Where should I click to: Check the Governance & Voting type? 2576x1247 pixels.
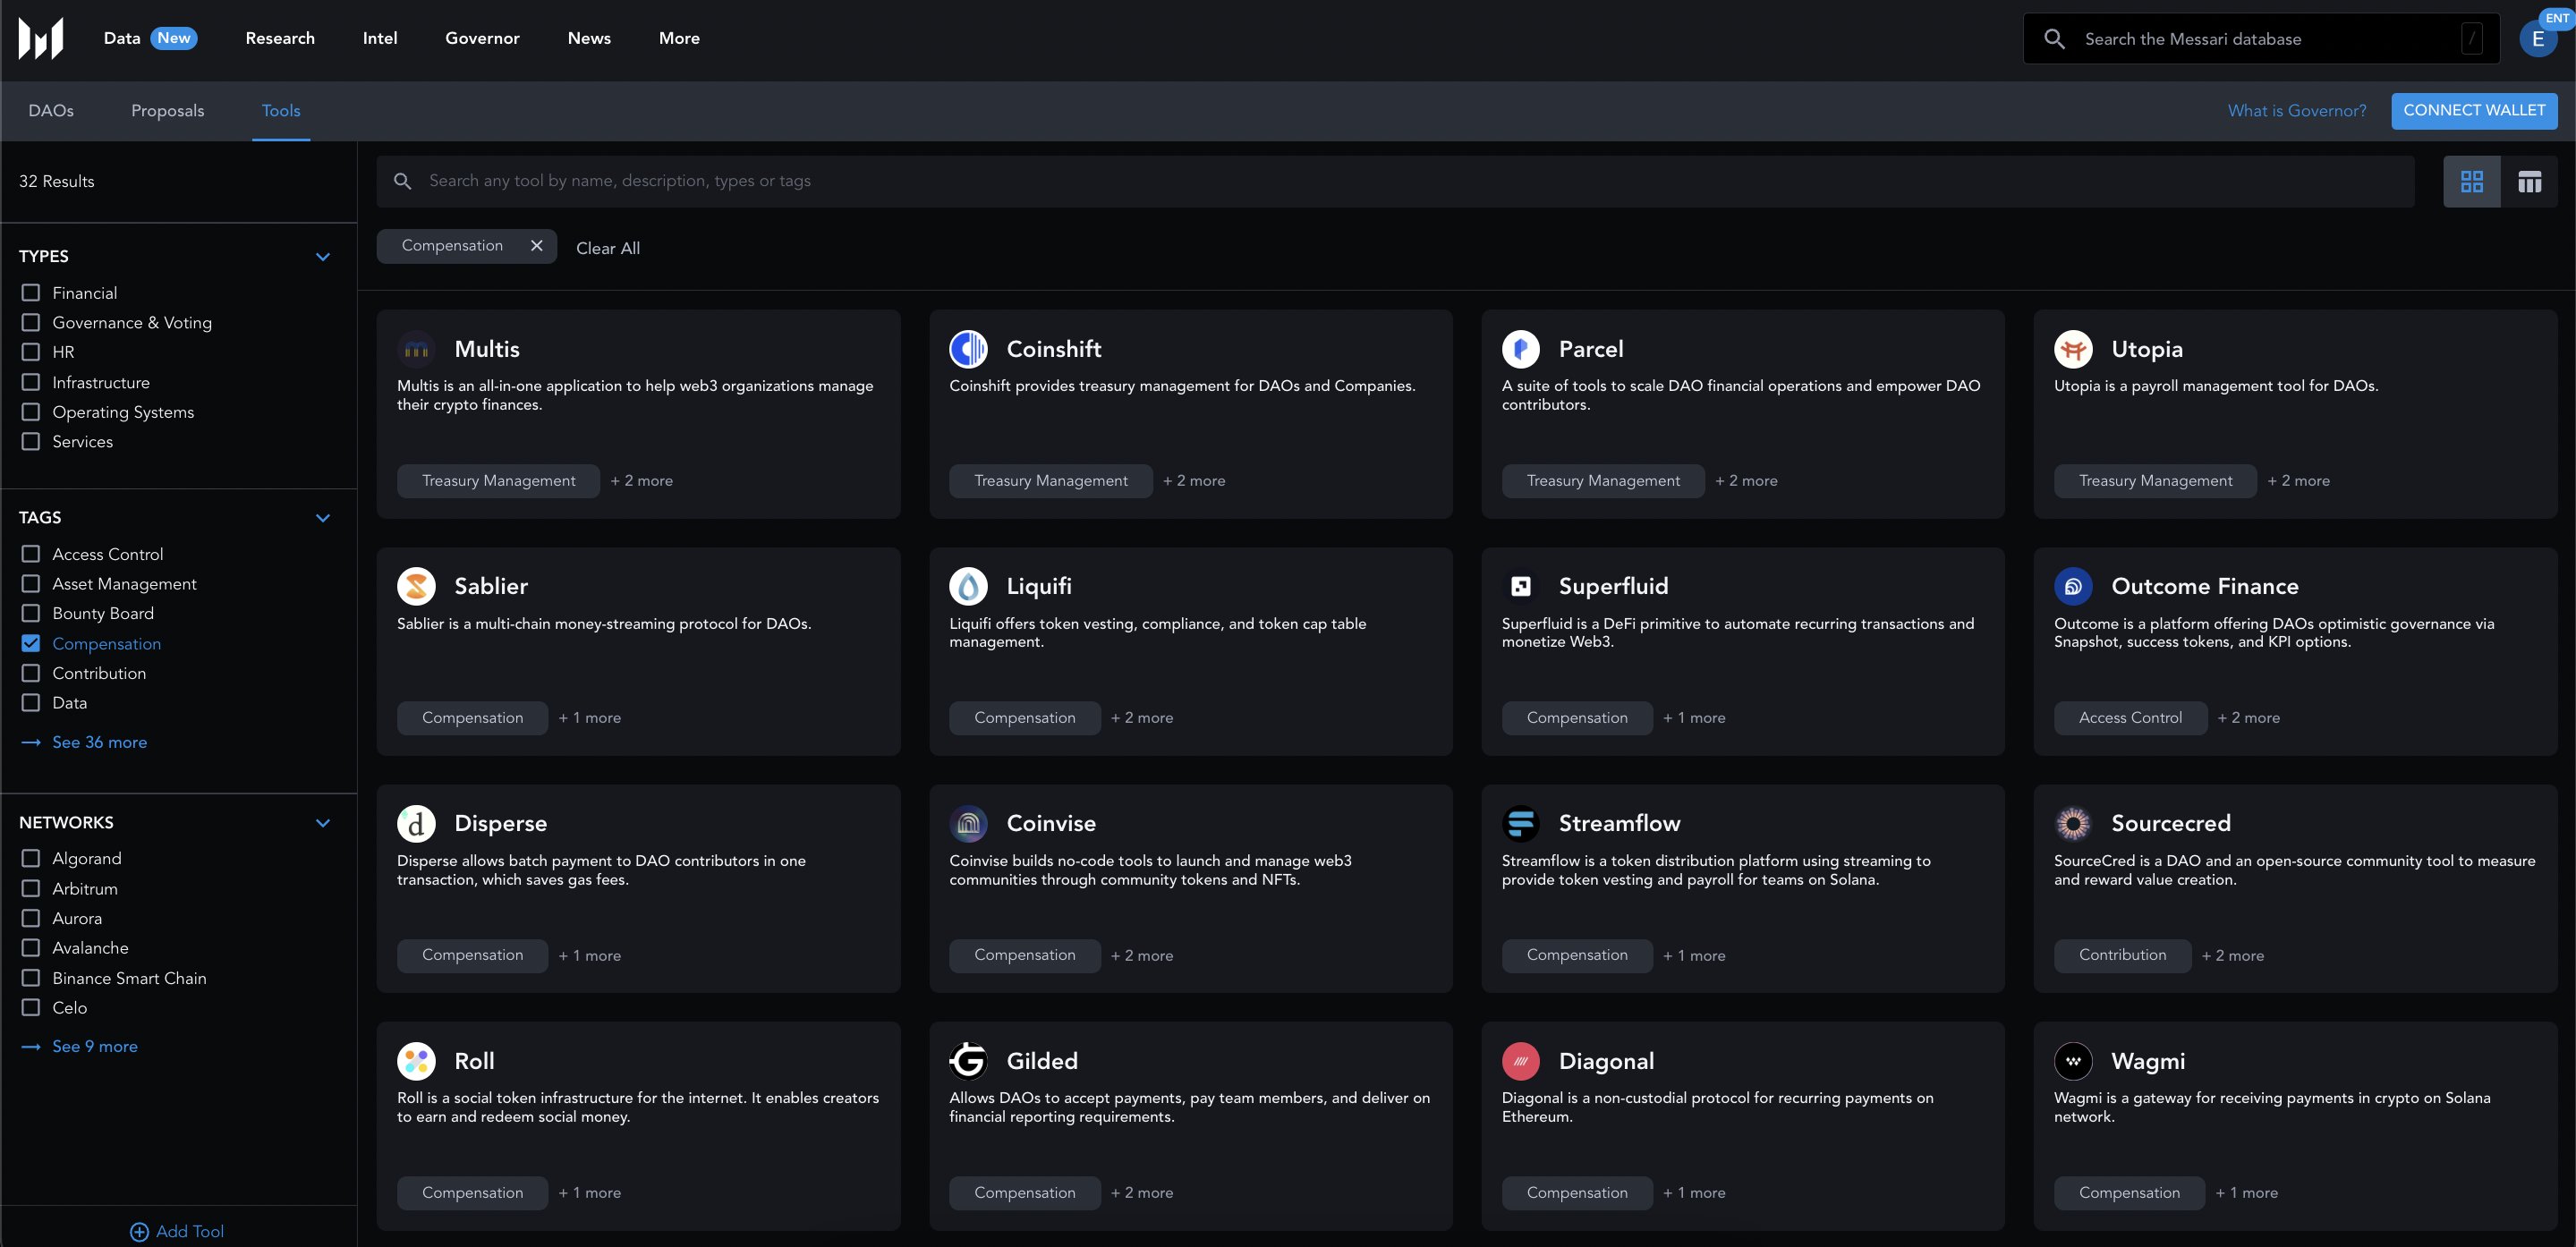[x=31, y=322]
